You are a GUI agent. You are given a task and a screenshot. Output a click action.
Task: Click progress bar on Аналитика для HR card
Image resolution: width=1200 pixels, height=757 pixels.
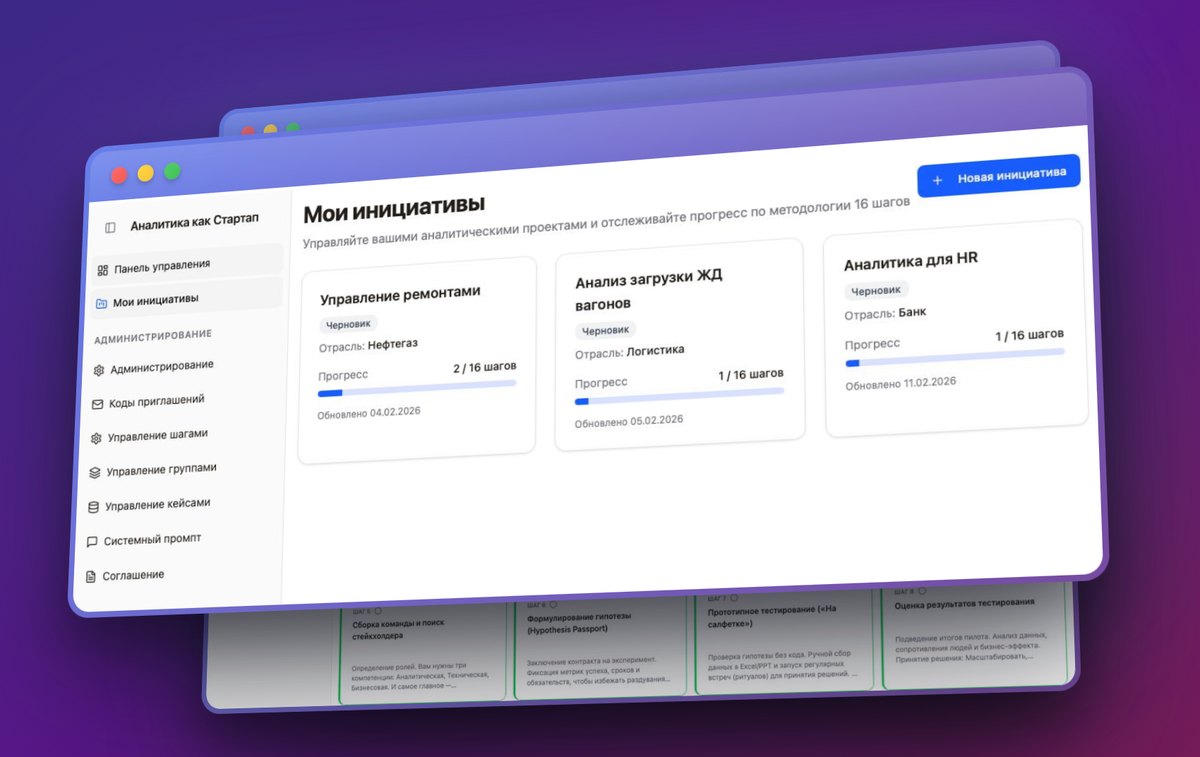pyautogui.click(x=955, y=357)
